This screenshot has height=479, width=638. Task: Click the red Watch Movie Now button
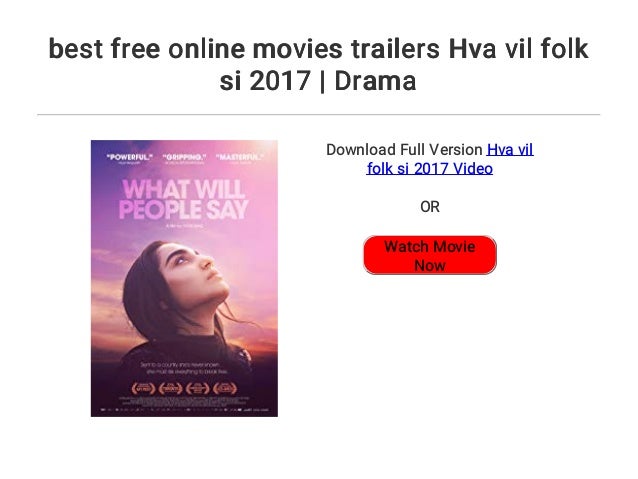tap(430, 255)
